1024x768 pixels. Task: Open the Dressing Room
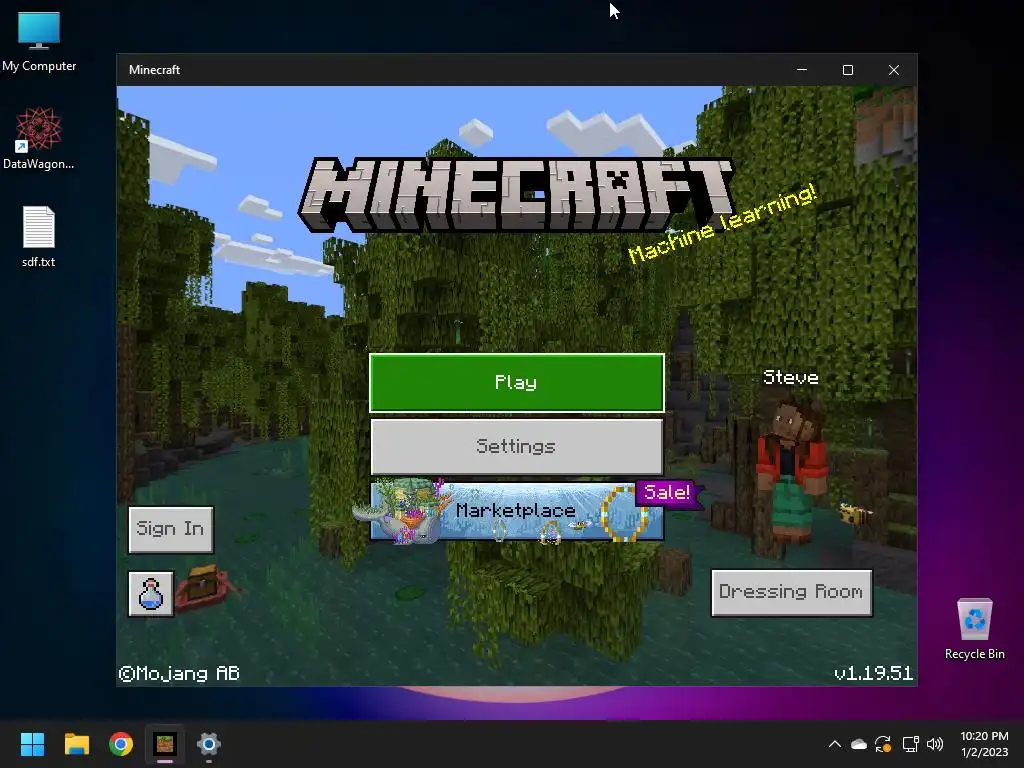point(792,592)
